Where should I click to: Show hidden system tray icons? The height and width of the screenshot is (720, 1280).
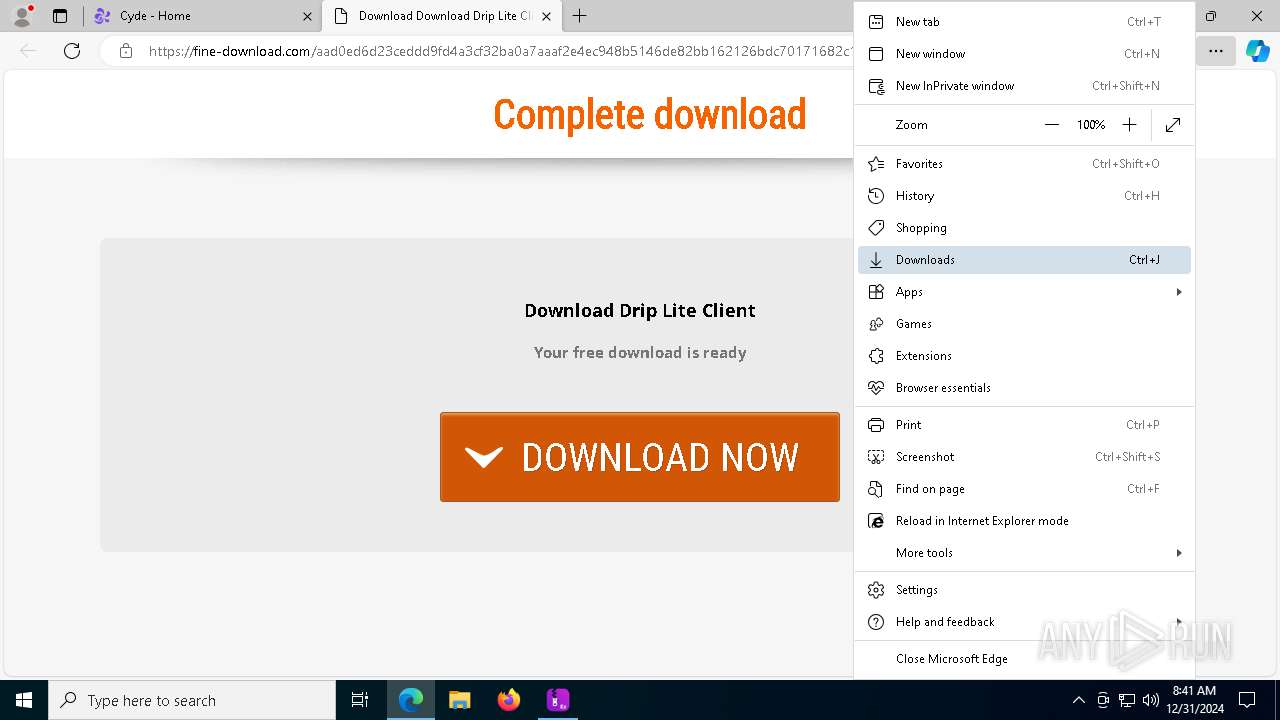tap(1078, 700)
